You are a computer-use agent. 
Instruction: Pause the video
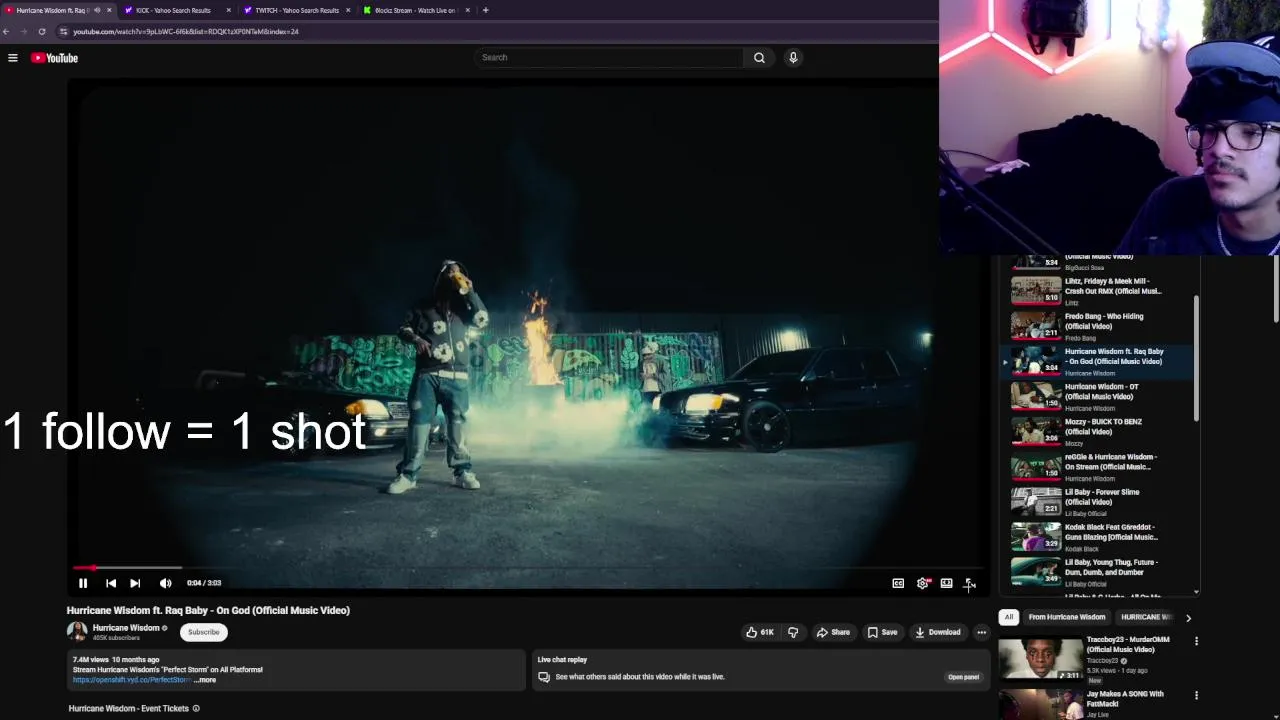pyautogui.click(x=83, y=583)
